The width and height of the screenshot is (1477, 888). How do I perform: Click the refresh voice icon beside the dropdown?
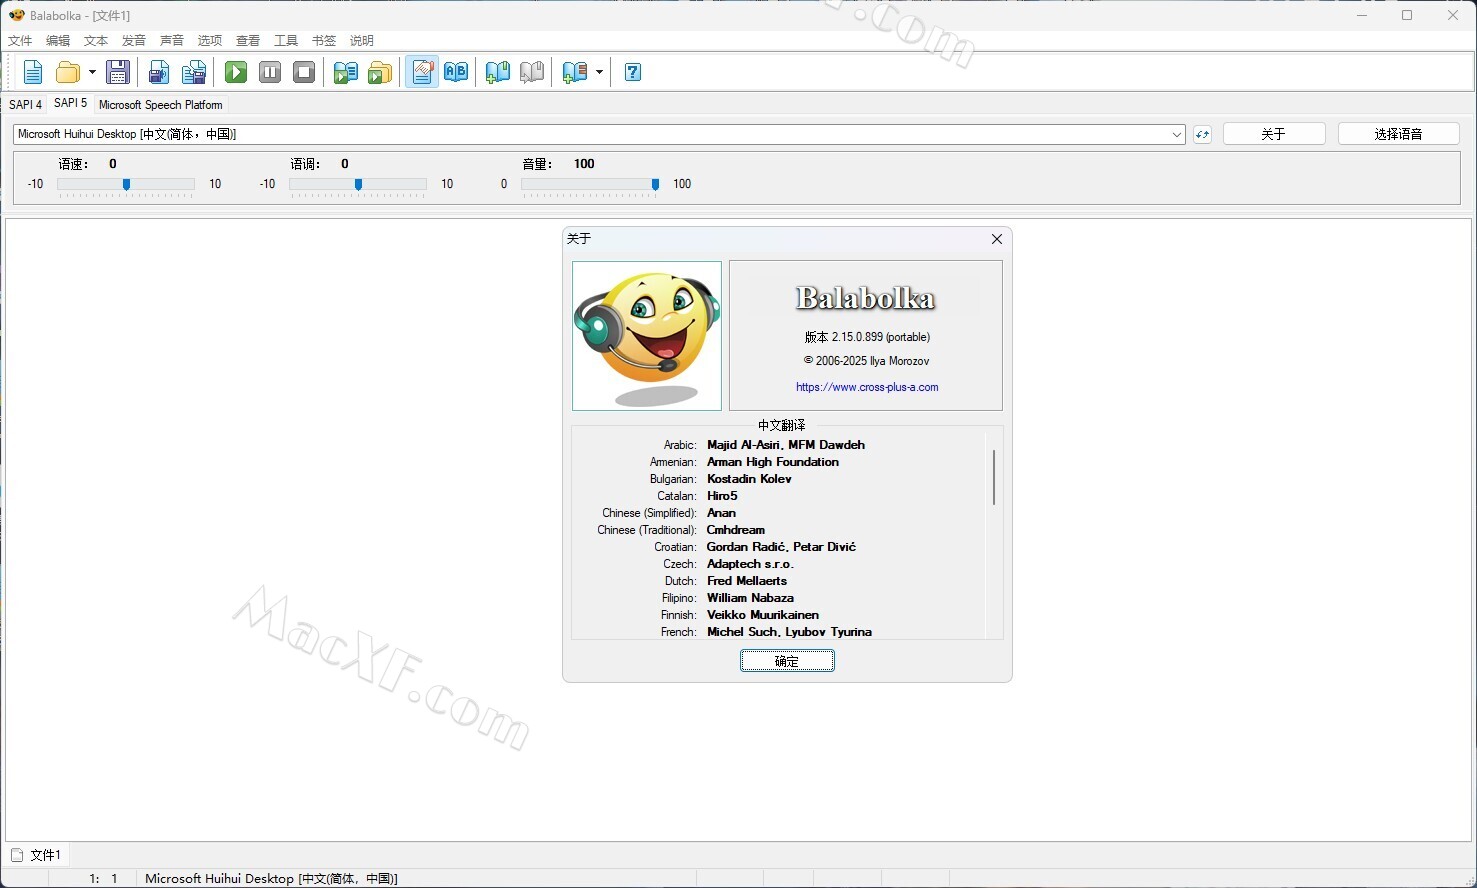pos(1202,134)
